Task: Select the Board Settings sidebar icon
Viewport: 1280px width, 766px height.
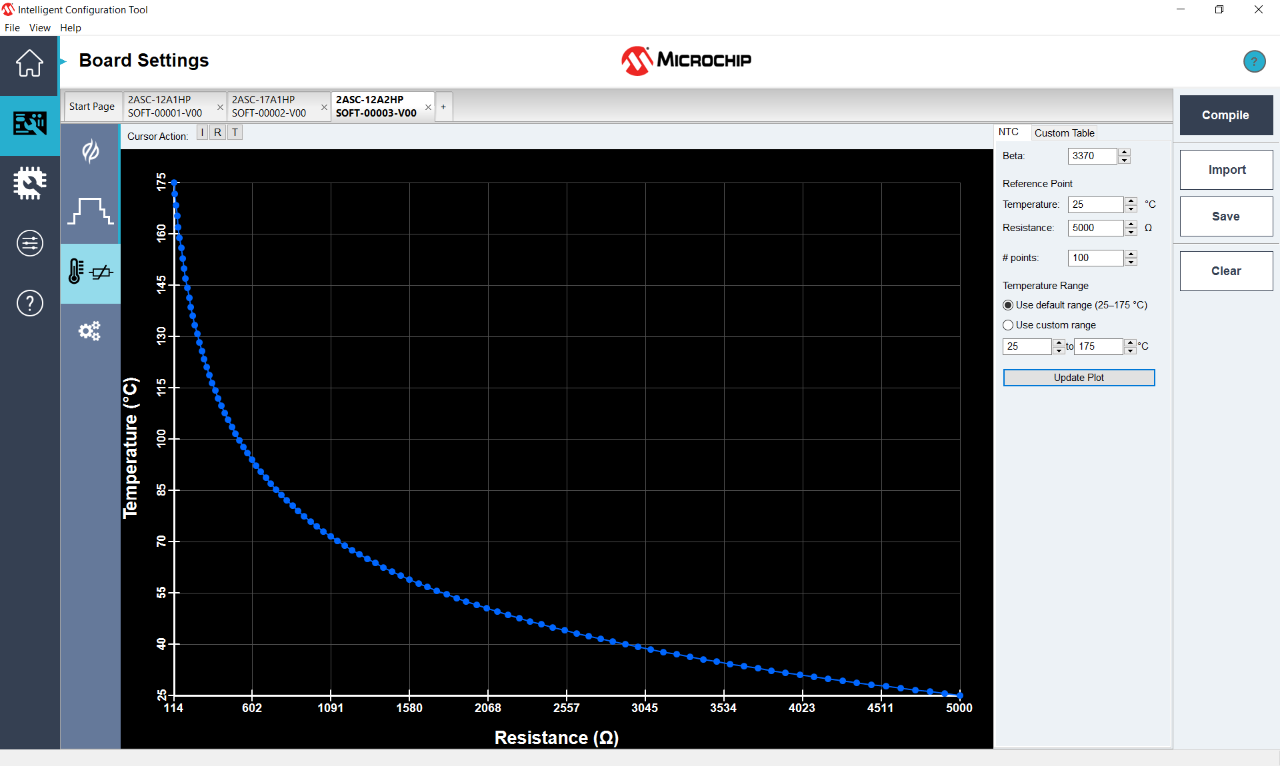Action: (29, 123)
